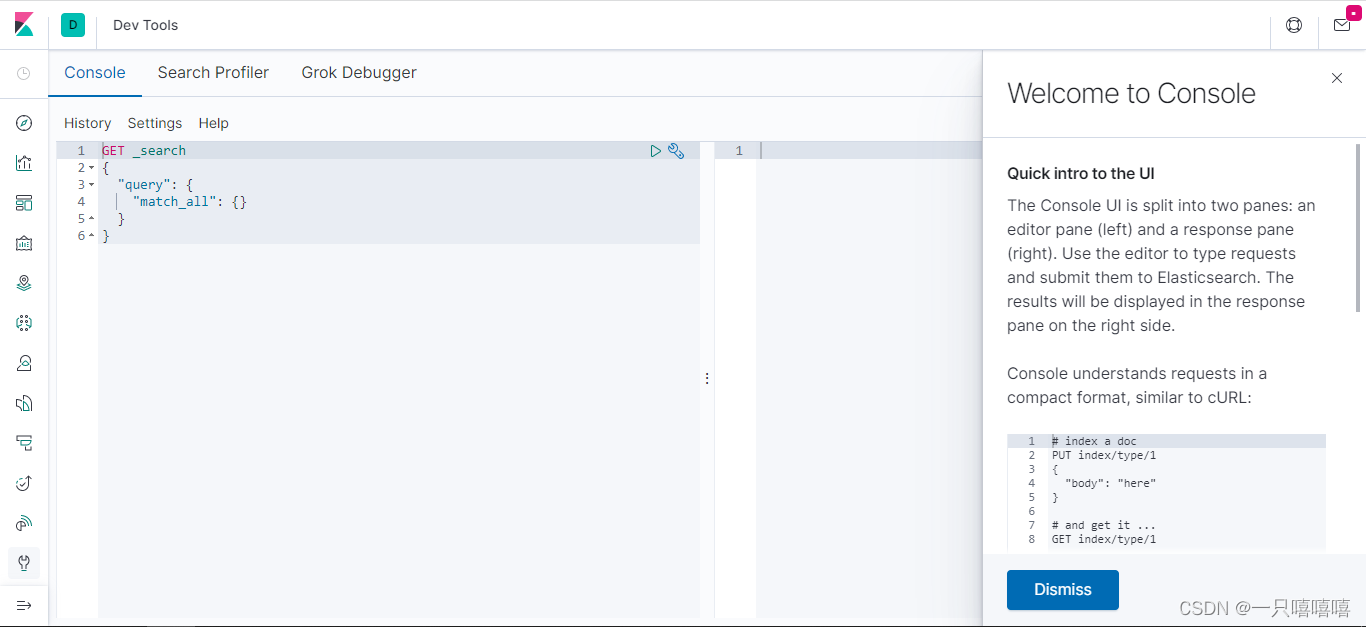Switch to Console tab
The width and height of the screenshot is (1366, 627).
point(95,73)
